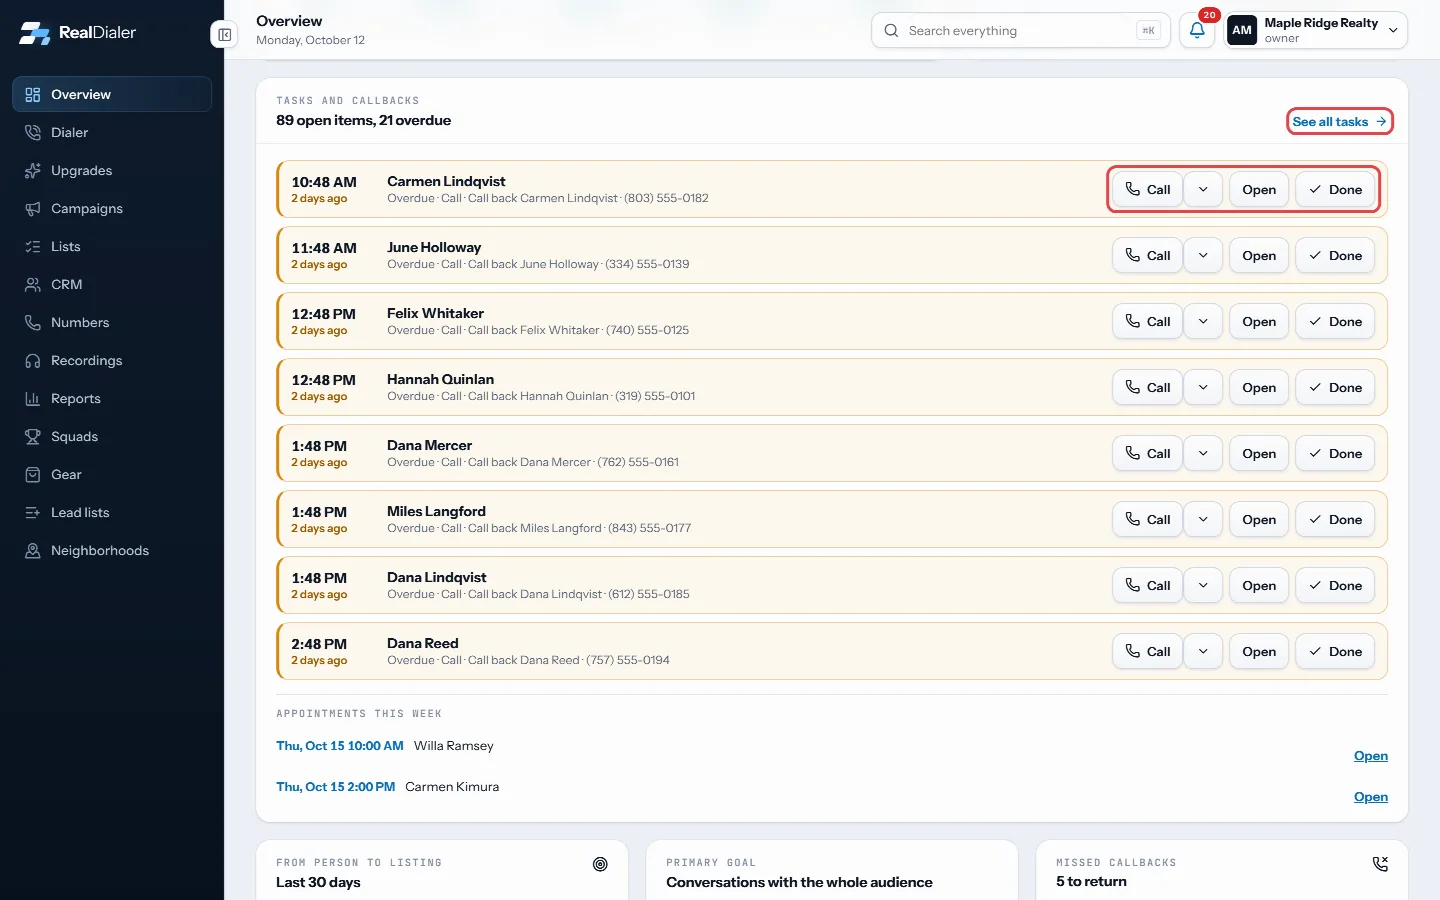Expand call options for June Holloway

1203,256
